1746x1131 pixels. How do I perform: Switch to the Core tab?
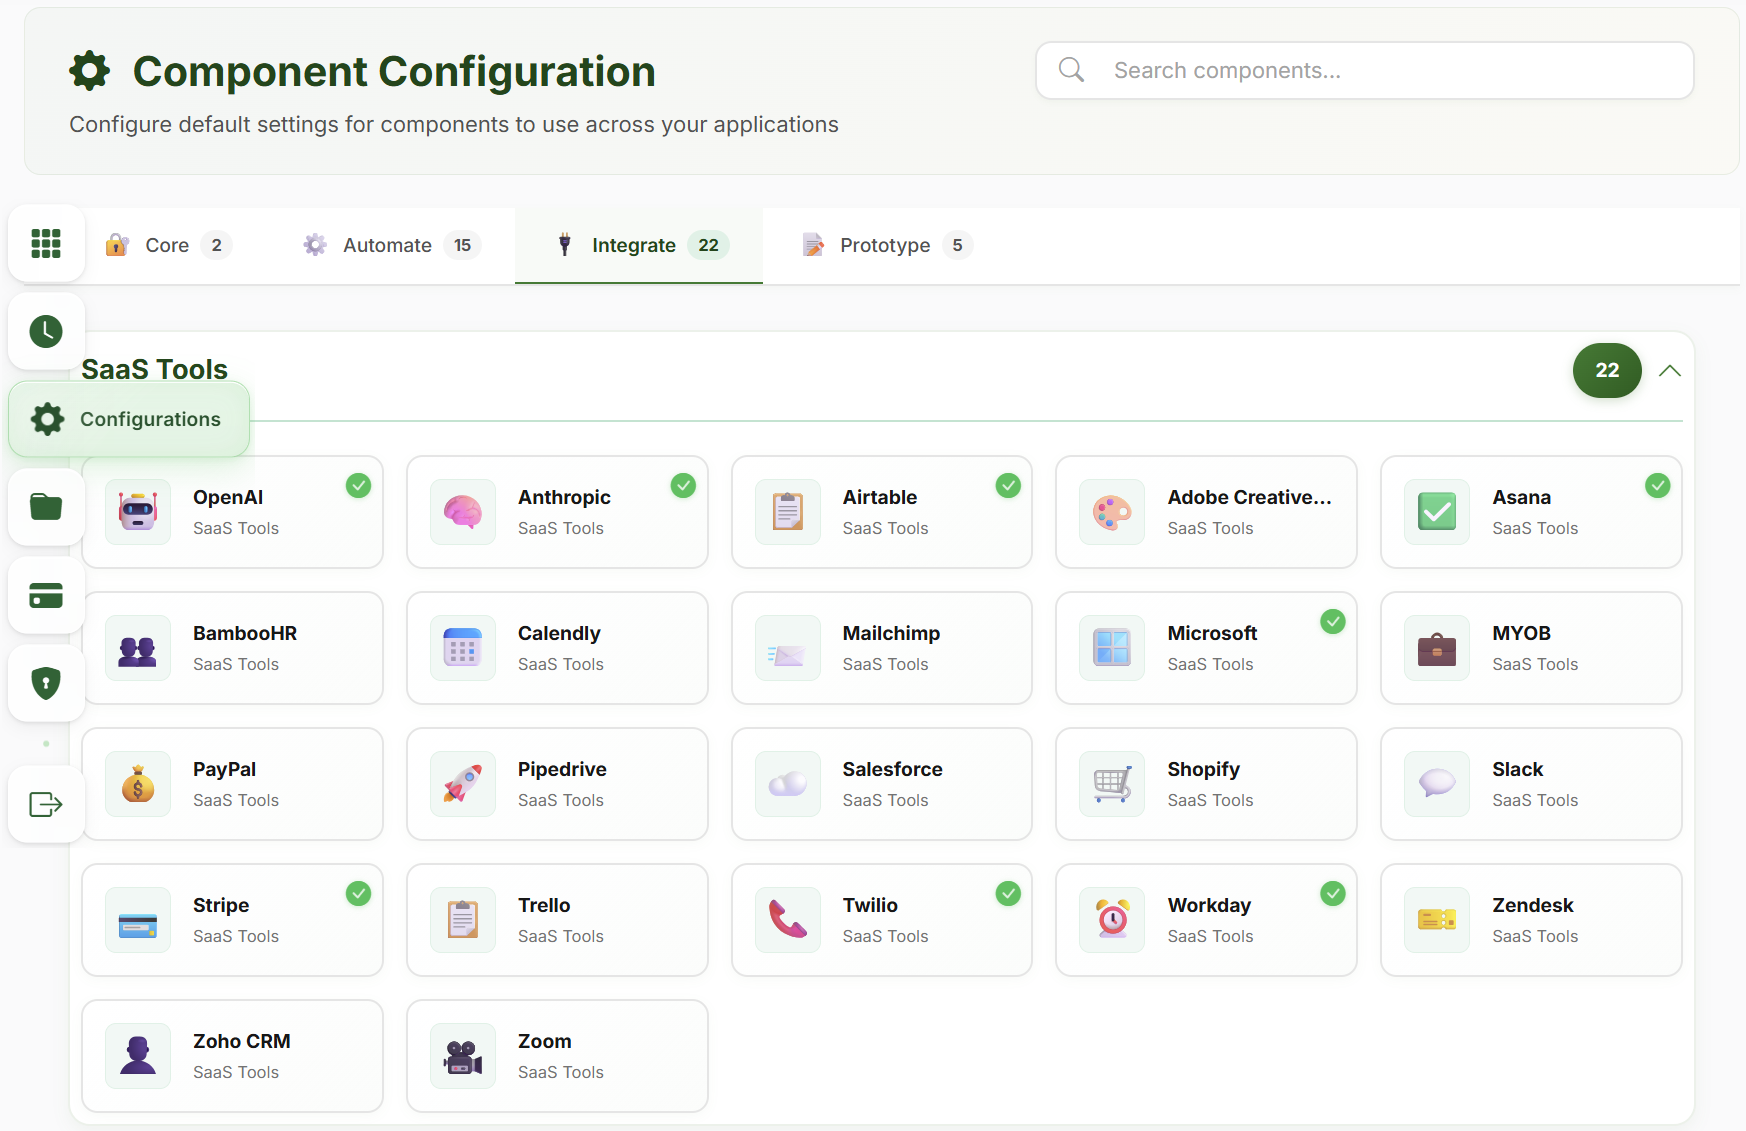point(169,245)
